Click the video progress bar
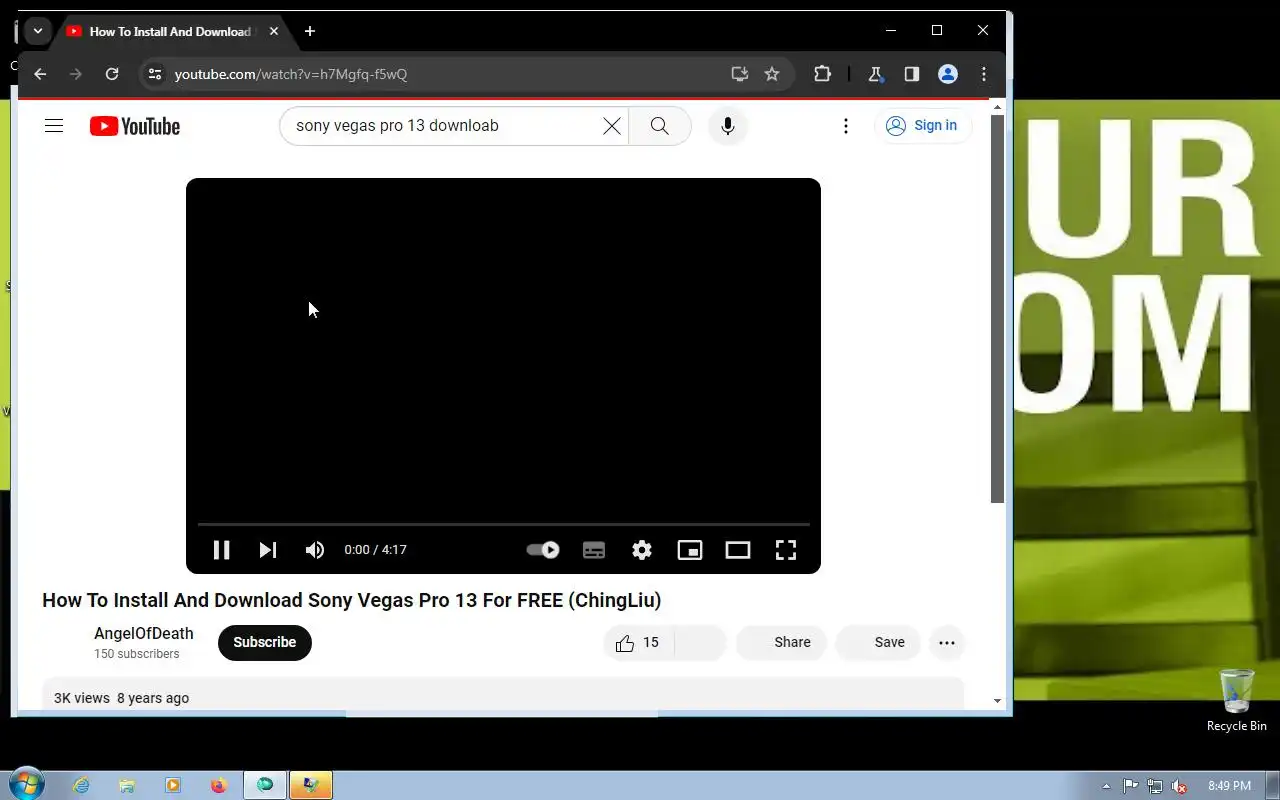The height and width of the screenshot is (800, 1280). tap(503, 524)
